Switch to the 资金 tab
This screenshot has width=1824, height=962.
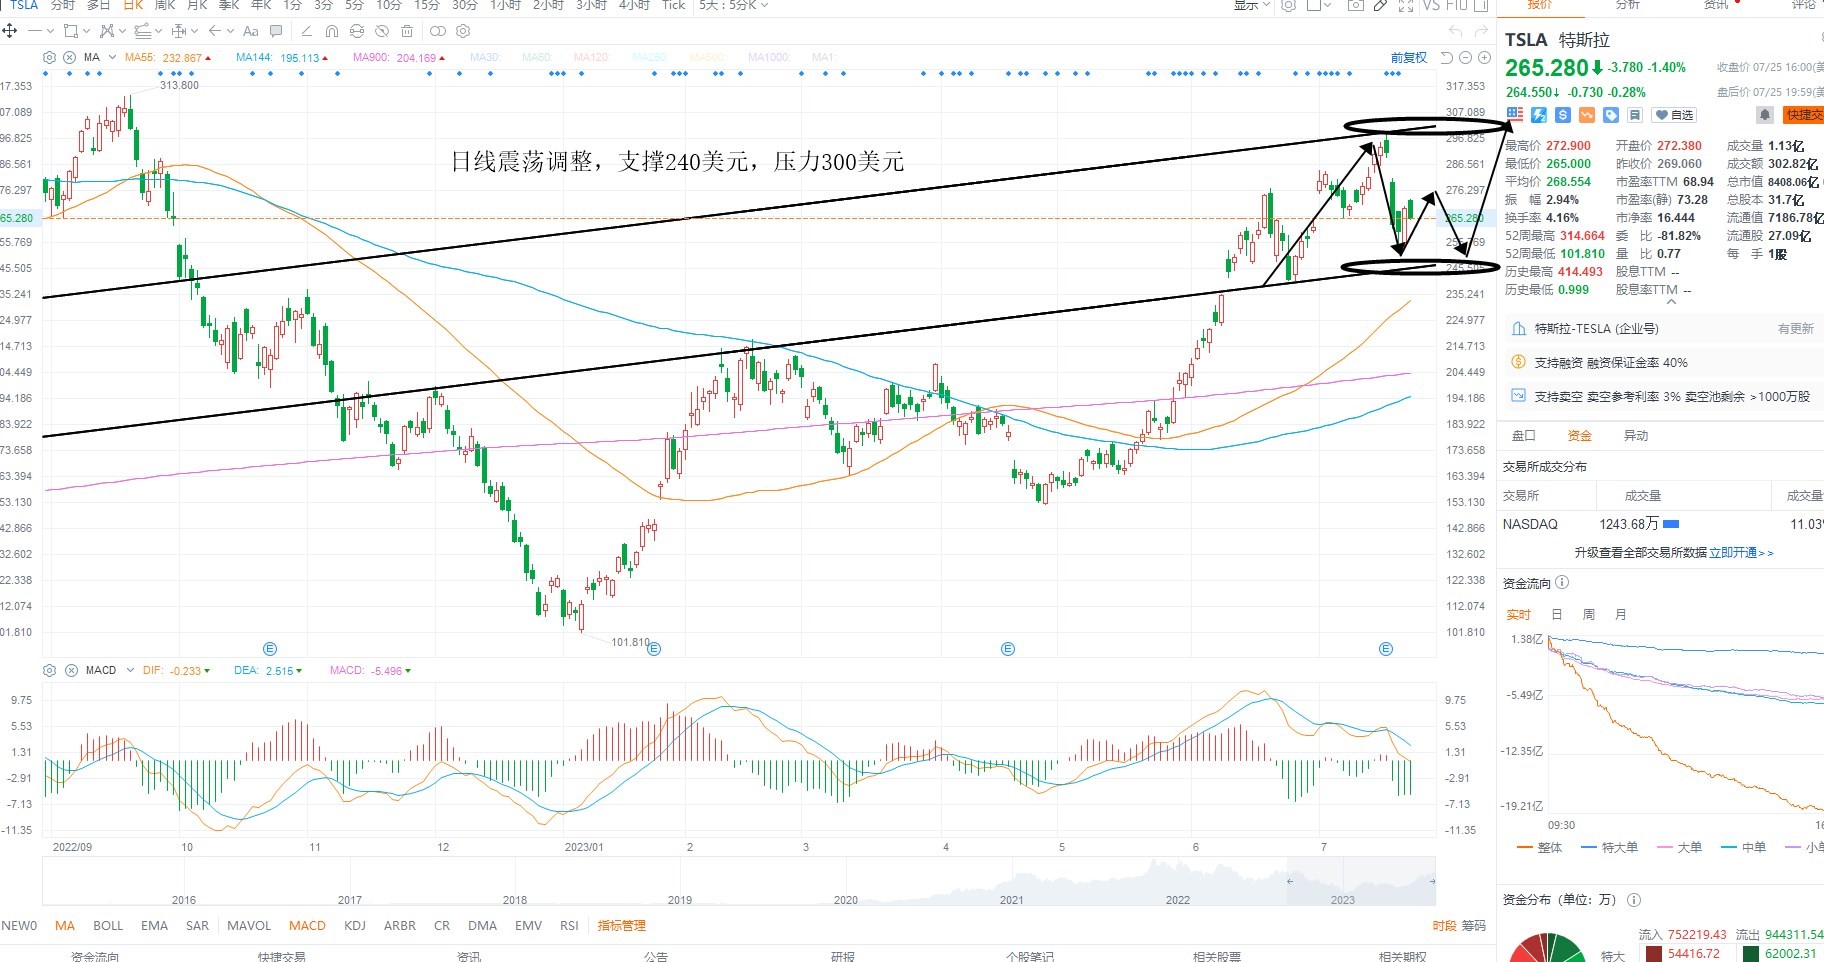coord(1579,436)
